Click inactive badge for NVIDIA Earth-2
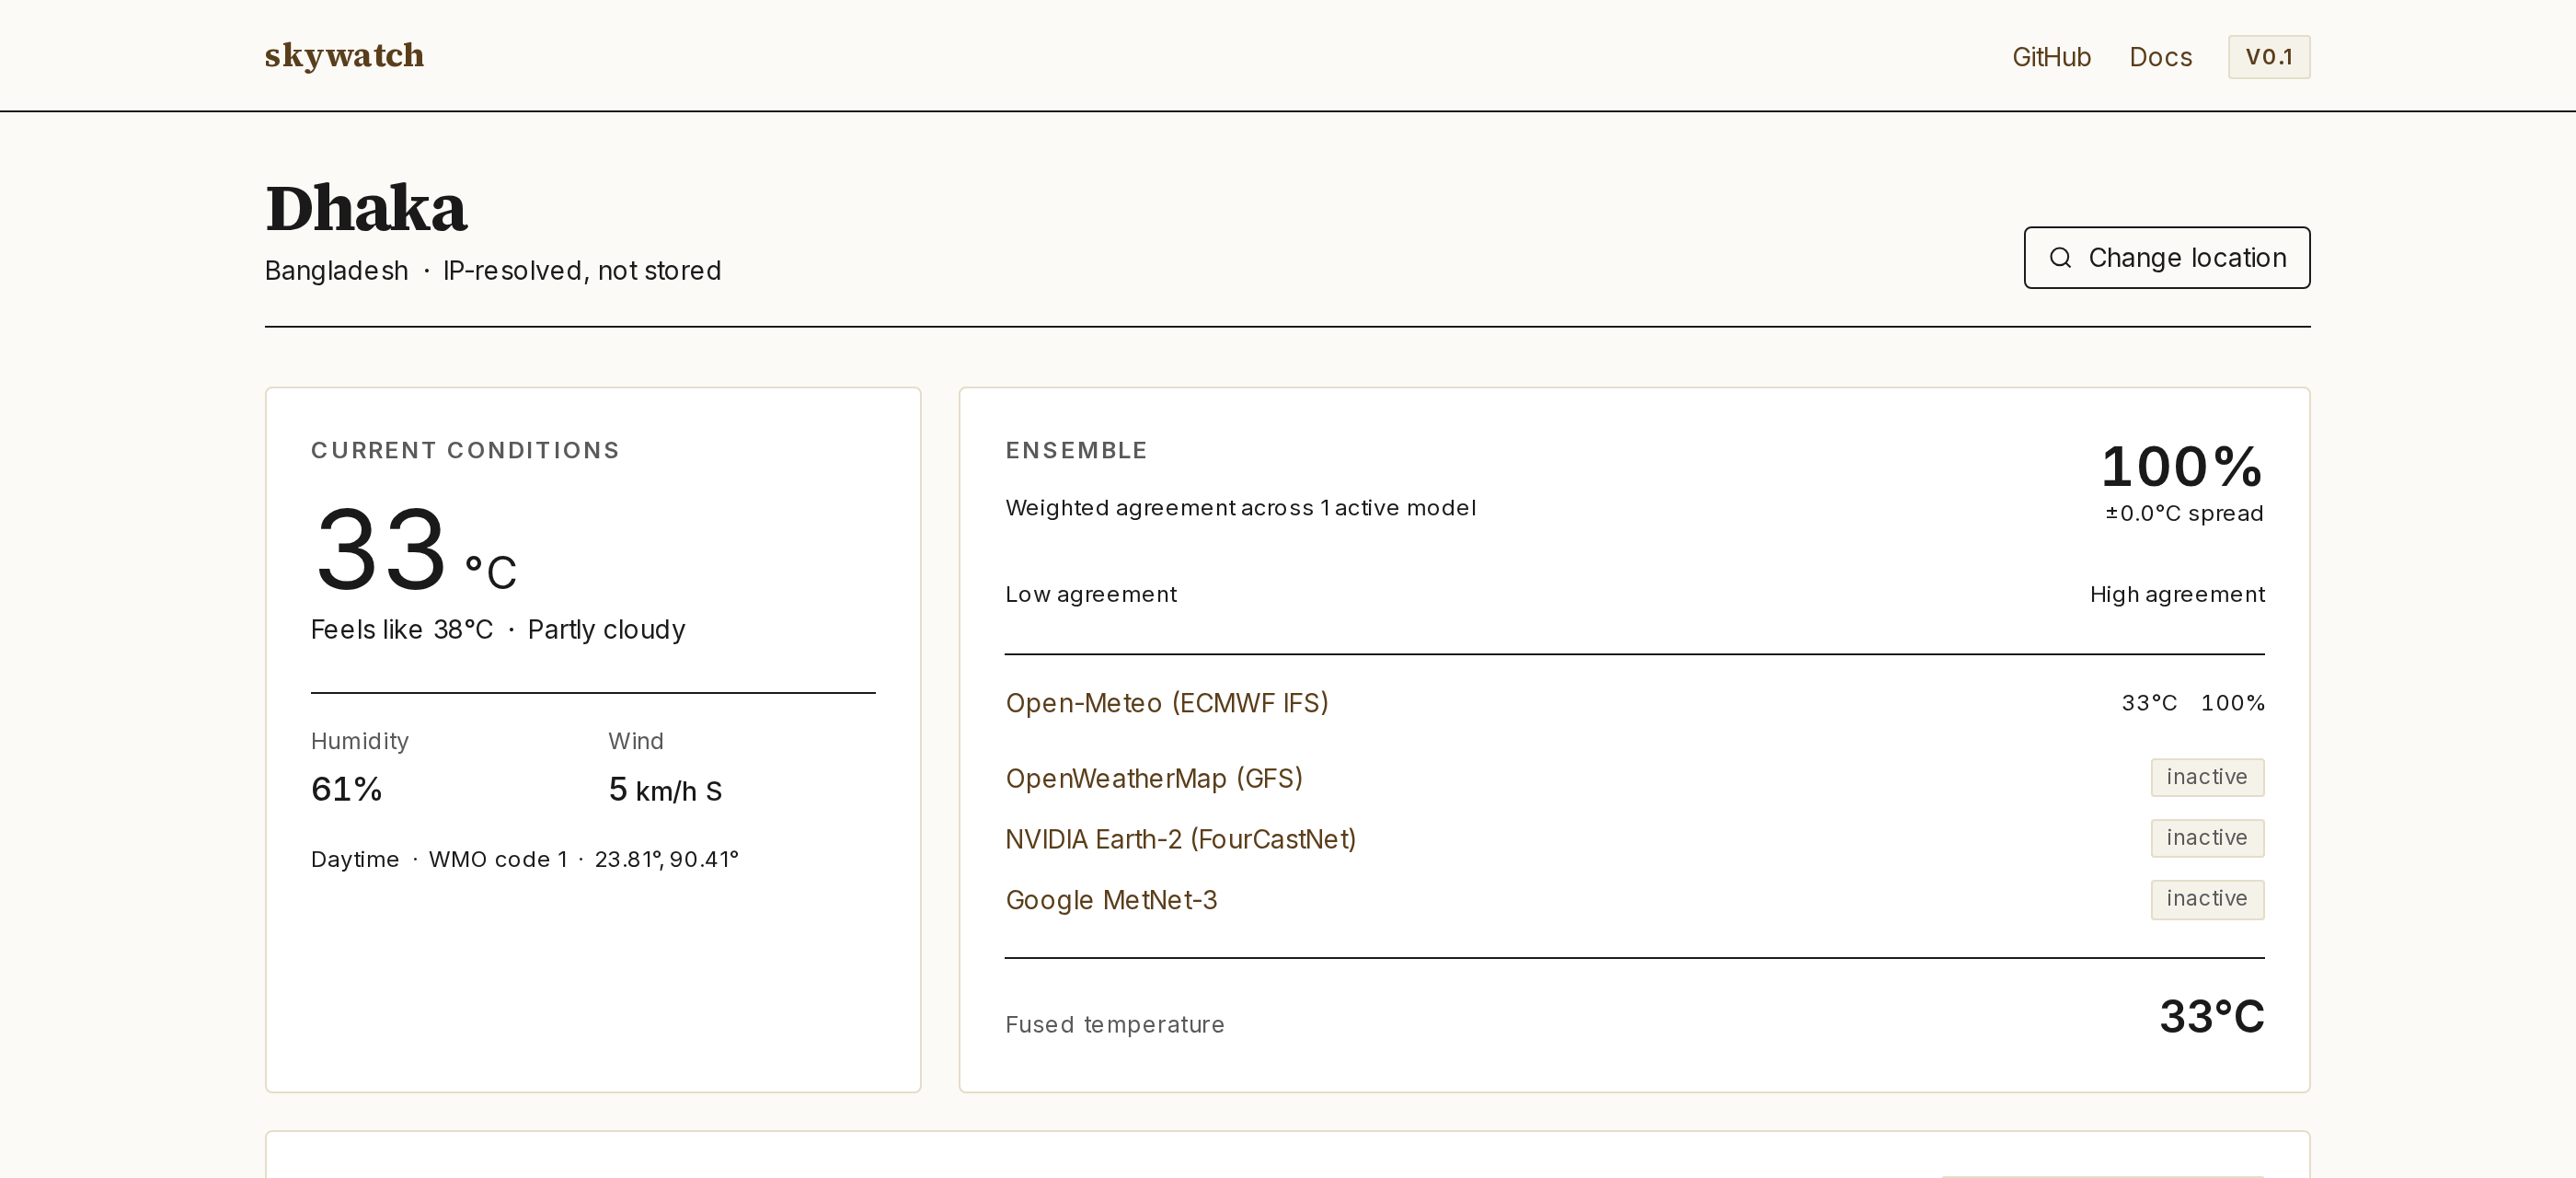The image size is (2576, 1178). 2206,838
